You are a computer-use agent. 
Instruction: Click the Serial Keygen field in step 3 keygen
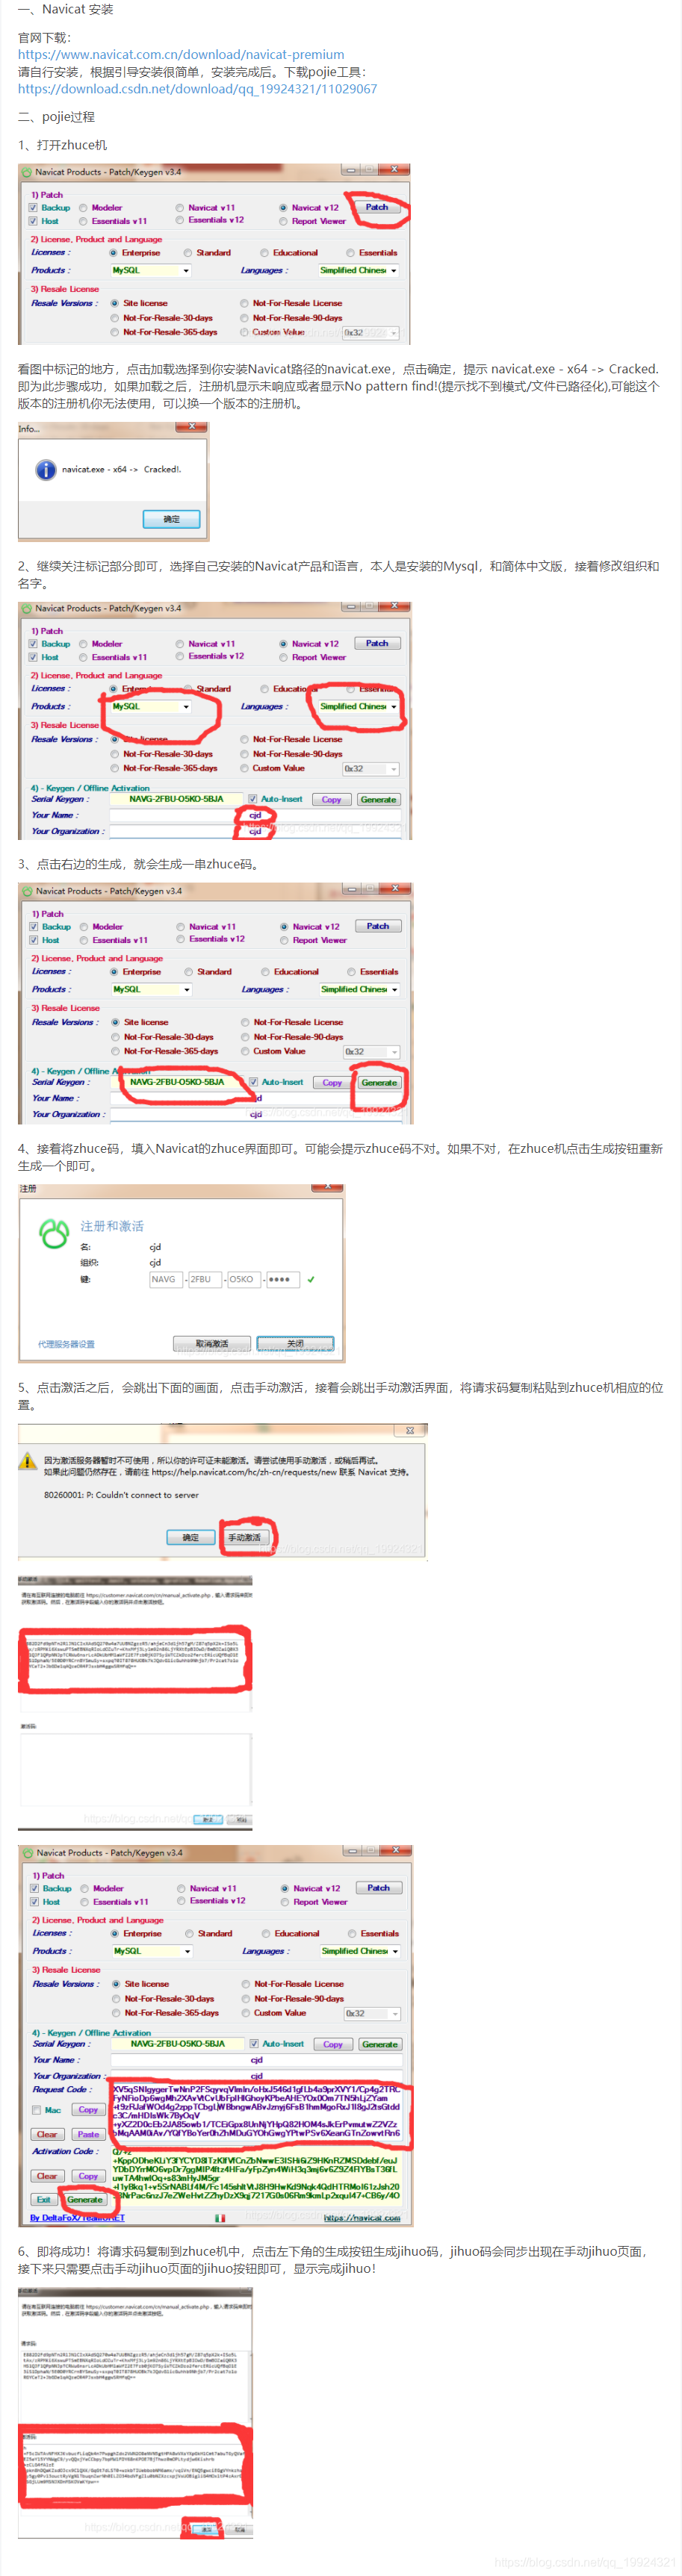(x=177, y=1082)
